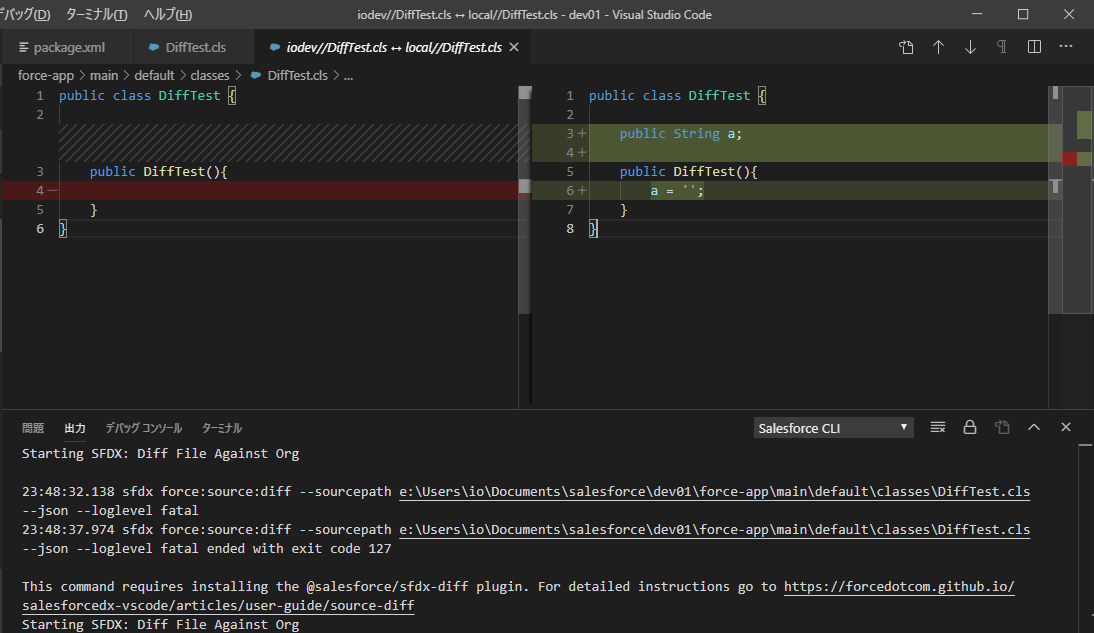The width and height of the screenshot is (1094, 633).
Task: Click the right diff pane scrollbar
Action: pyautogui.click(x=1055, y=200)
